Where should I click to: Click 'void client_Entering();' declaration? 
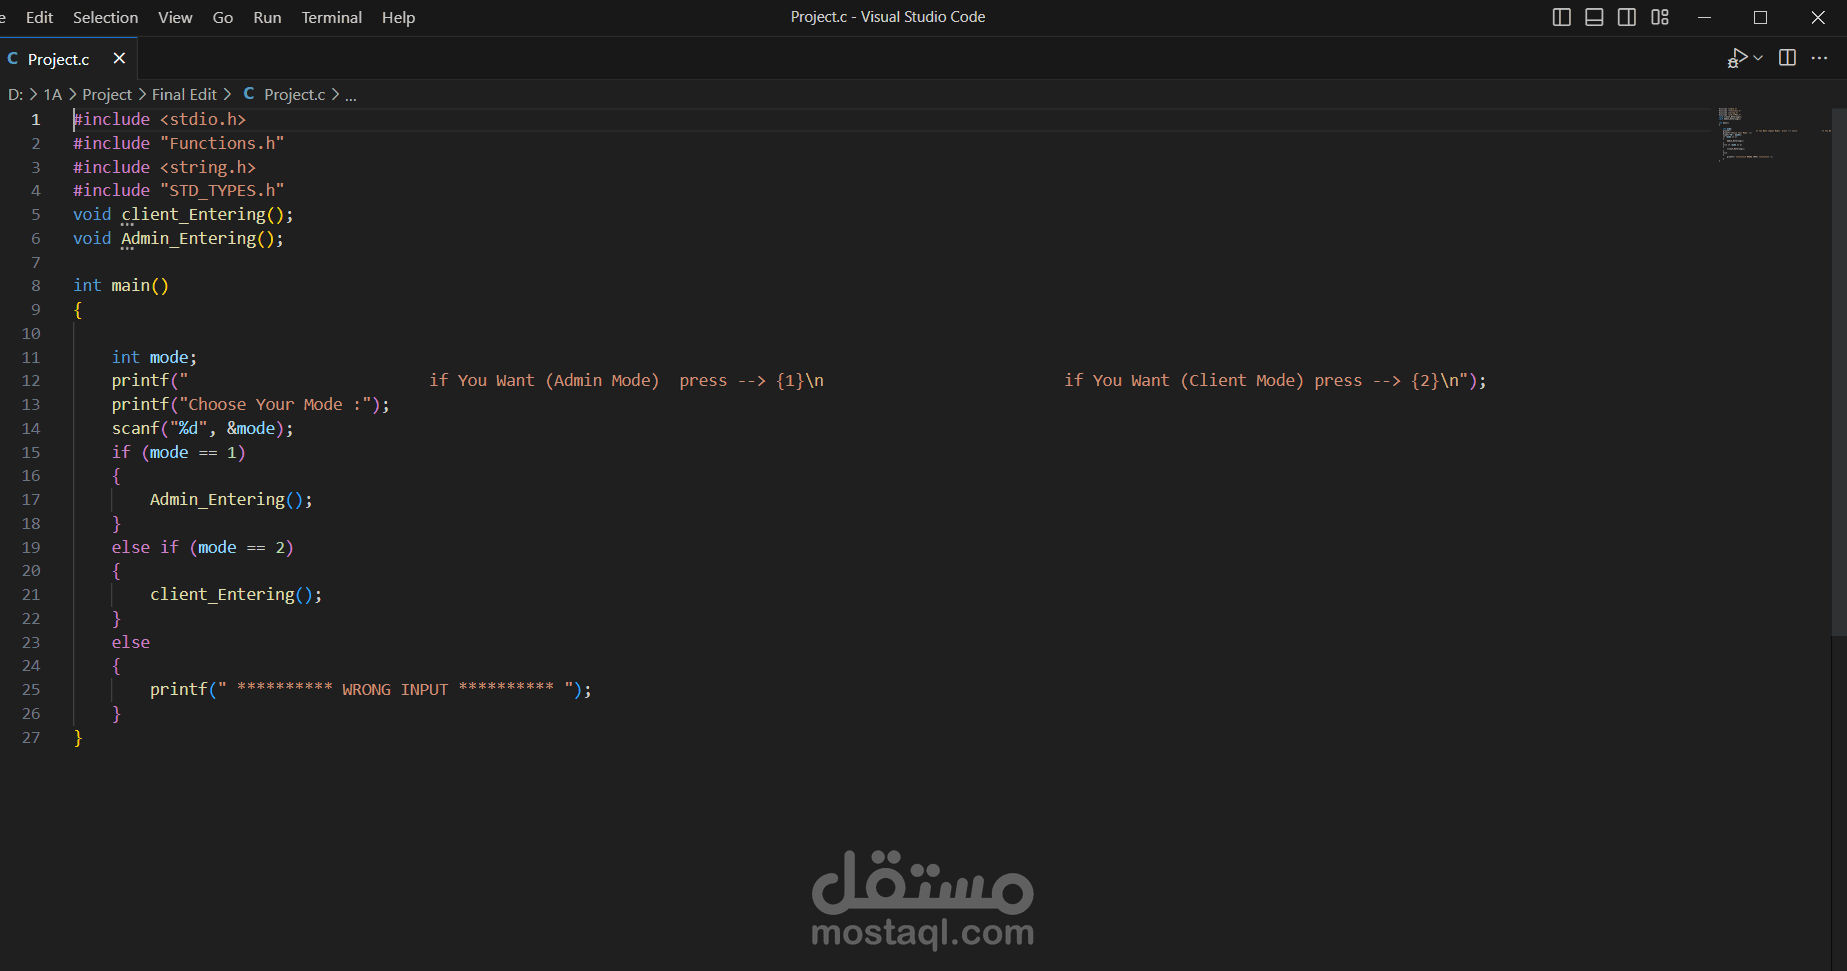tap(183, 214)
